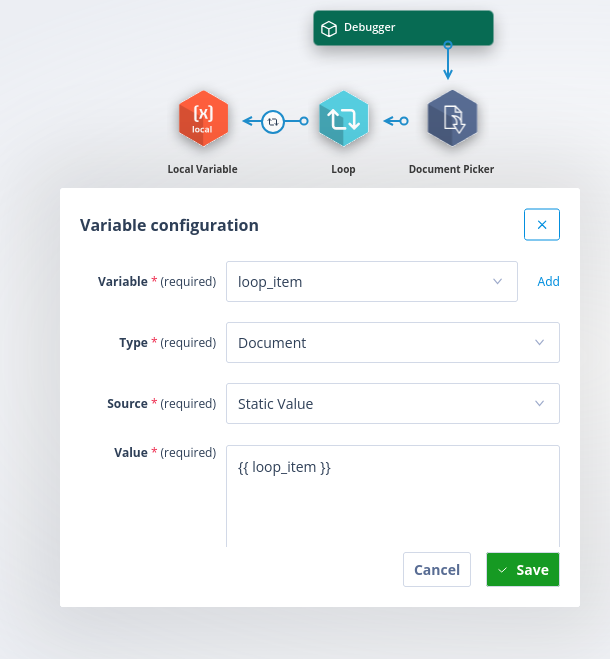Click the cube icon on Debugger block
The image size is (610, 659).
[329, 29]
